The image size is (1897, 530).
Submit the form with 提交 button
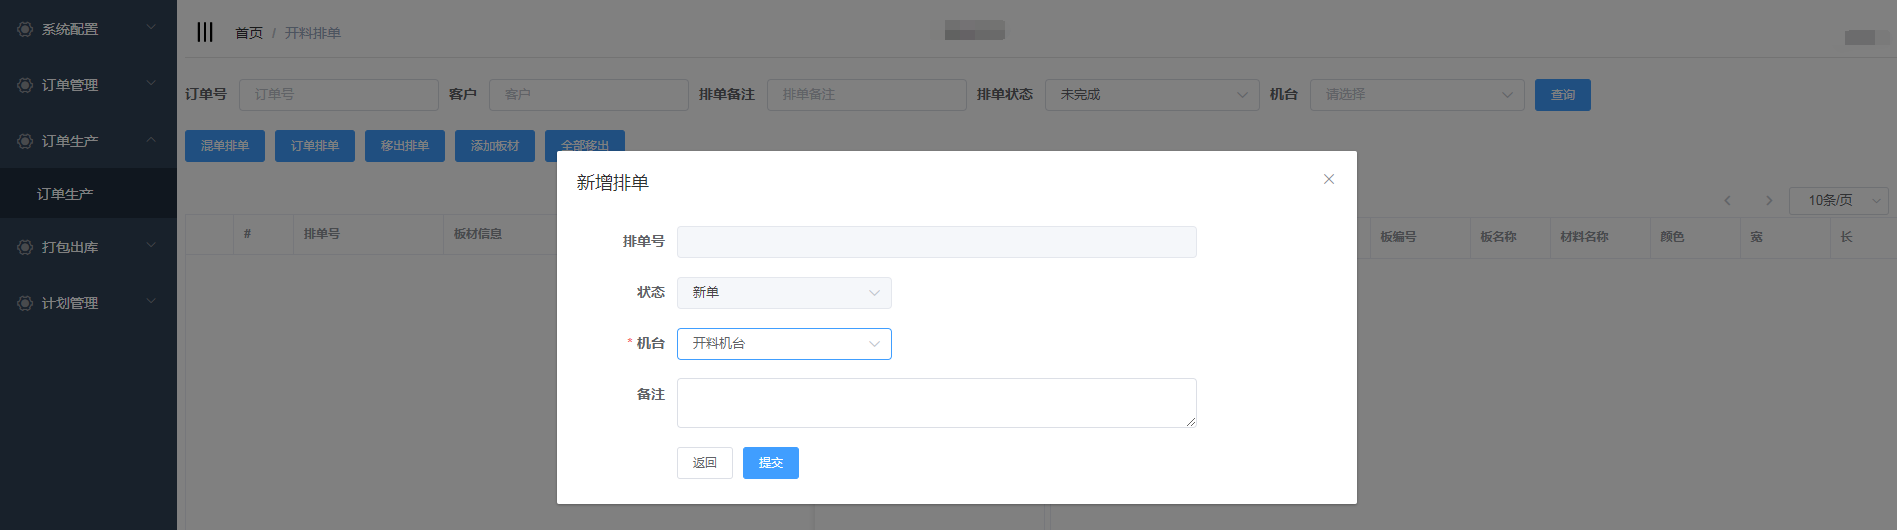point(770,463)
